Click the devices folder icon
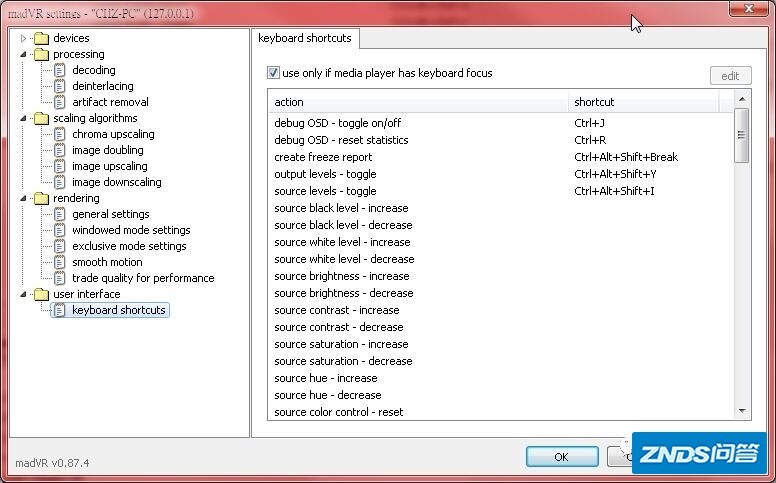This screenshot has width=776, height=483. [x=42, y=38]
